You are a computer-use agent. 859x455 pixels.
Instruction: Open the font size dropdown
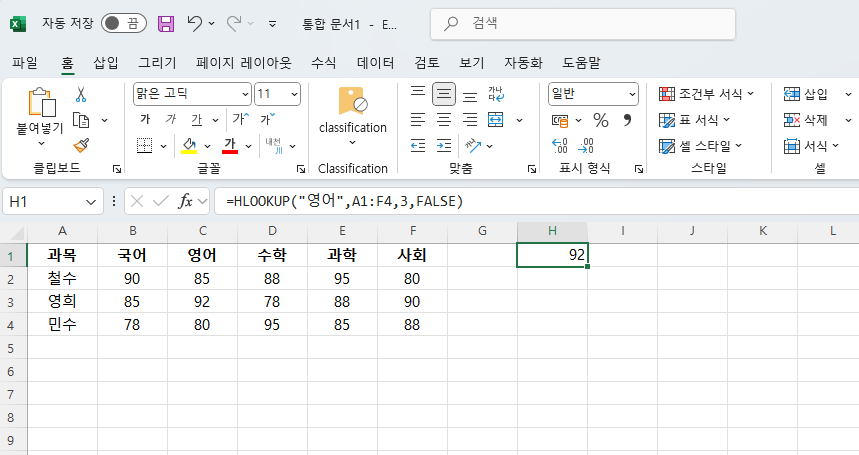tap(295, 95)
